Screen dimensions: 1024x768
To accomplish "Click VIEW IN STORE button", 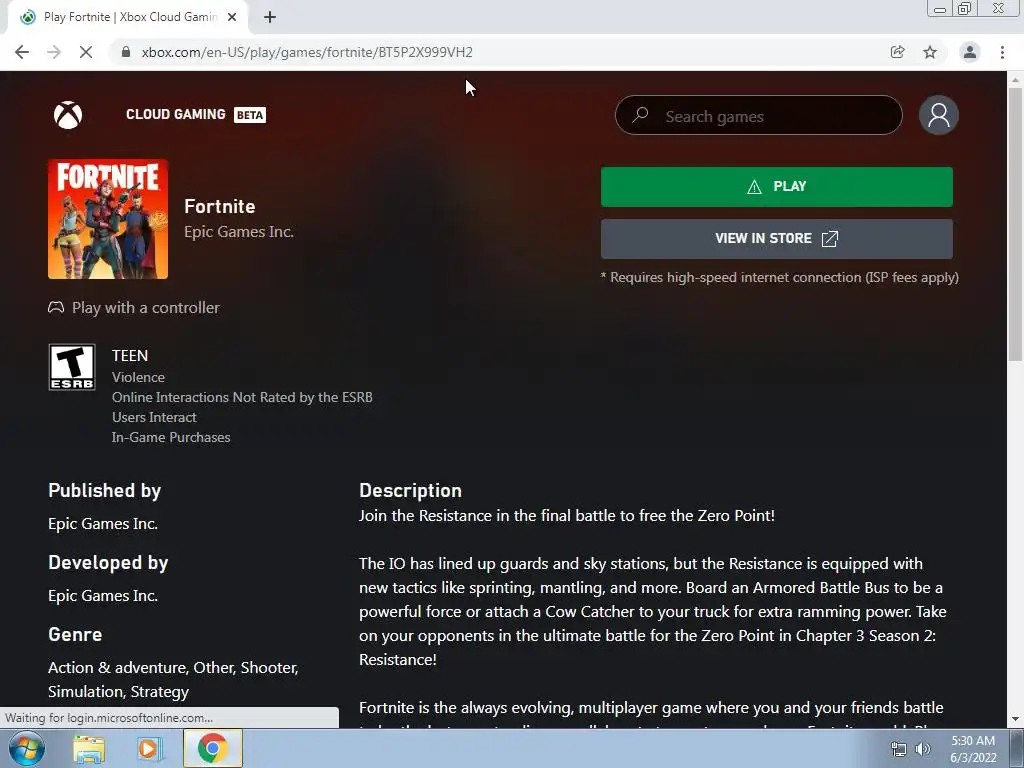I will coord(776,238).
